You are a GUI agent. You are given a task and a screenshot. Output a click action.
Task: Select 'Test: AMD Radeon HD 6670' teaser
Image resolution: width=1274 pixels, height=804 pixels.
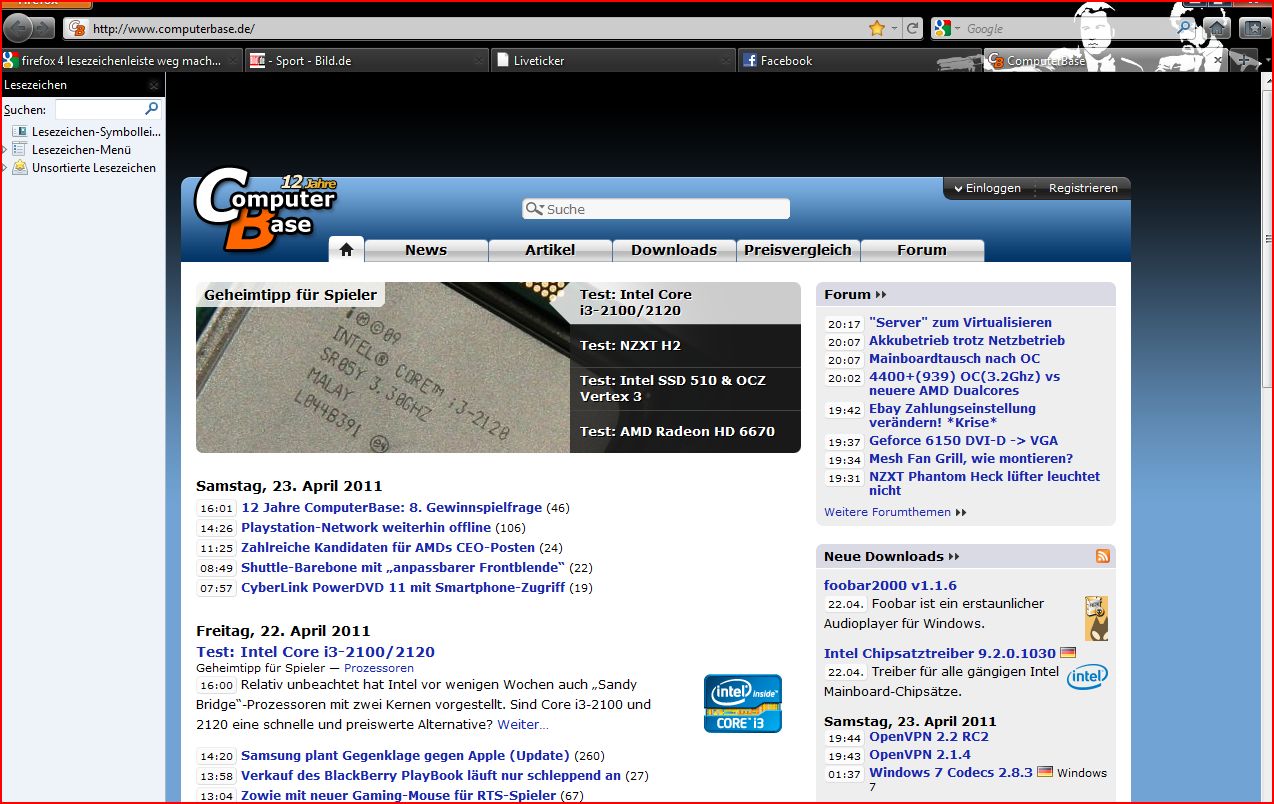pyautogui.click(x=686, y=432)
